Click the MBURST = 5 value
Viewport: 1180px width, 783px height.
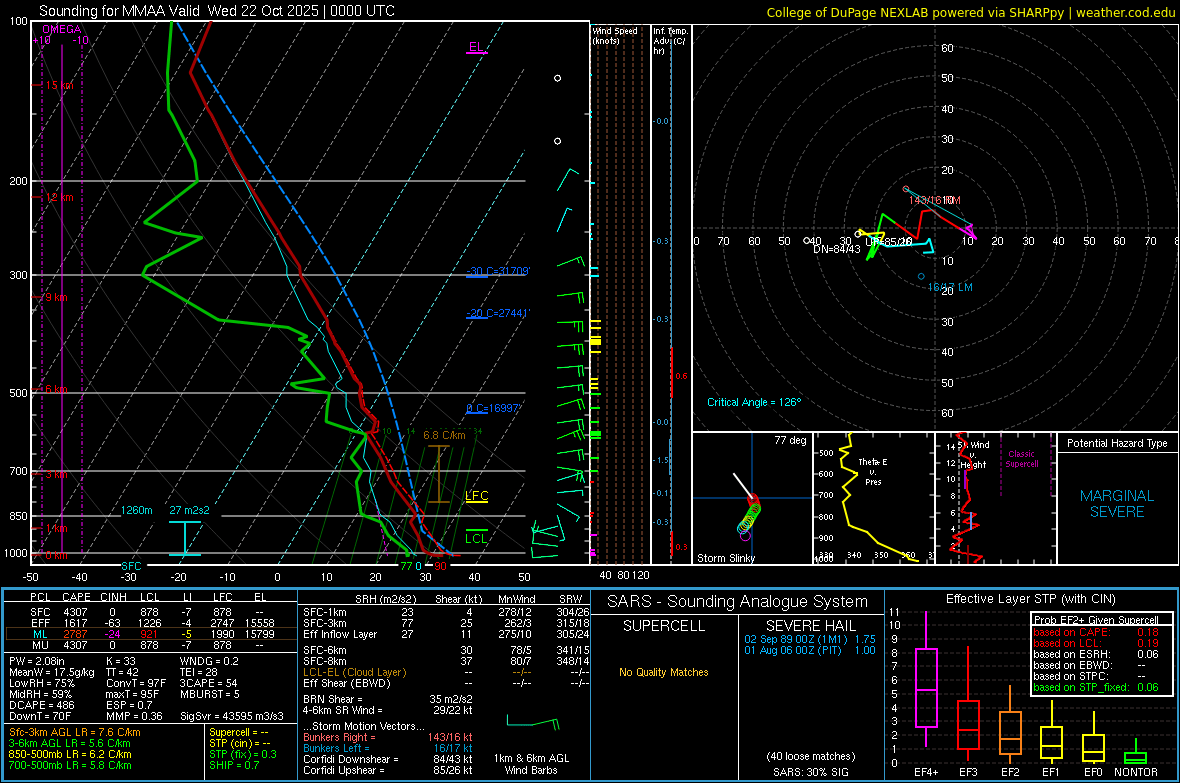pos(210,694)
